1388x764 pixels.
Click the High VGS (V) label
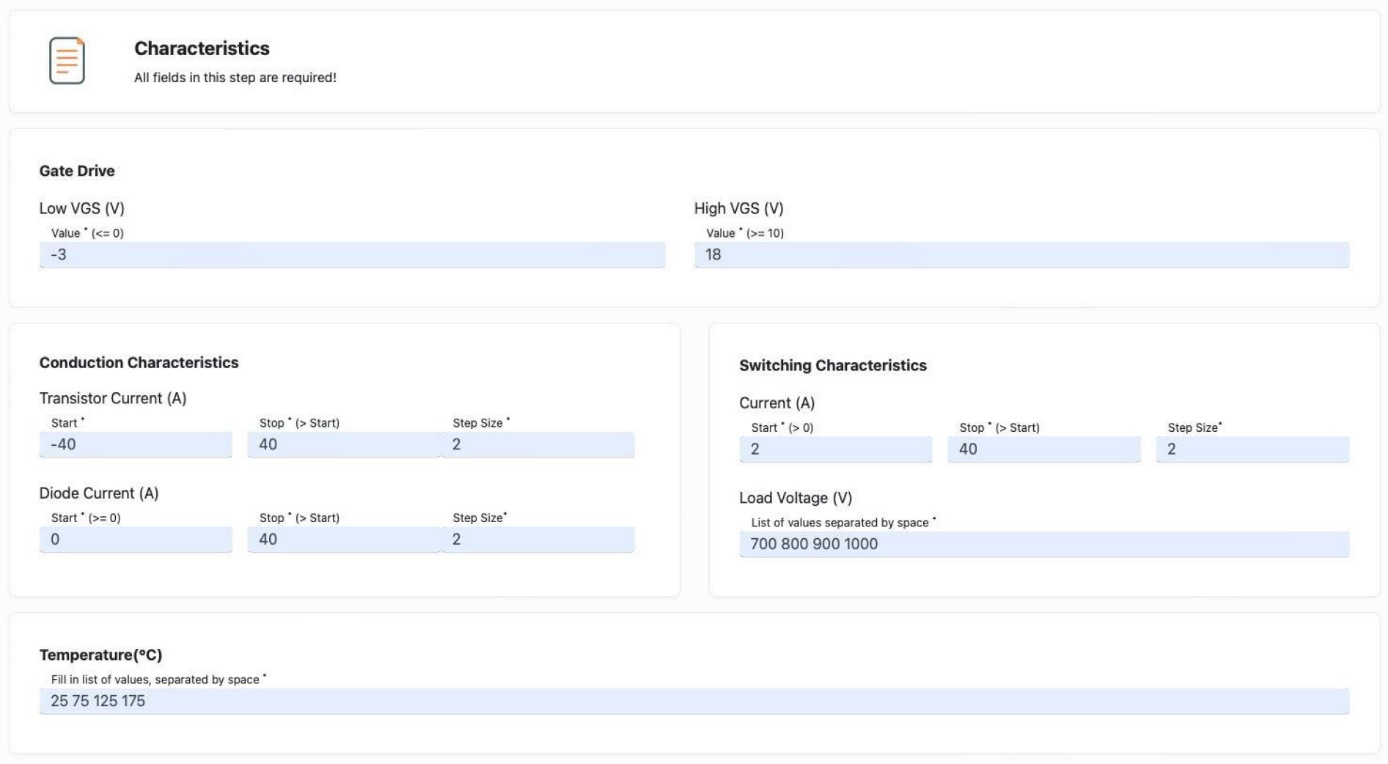click(739, 209)
